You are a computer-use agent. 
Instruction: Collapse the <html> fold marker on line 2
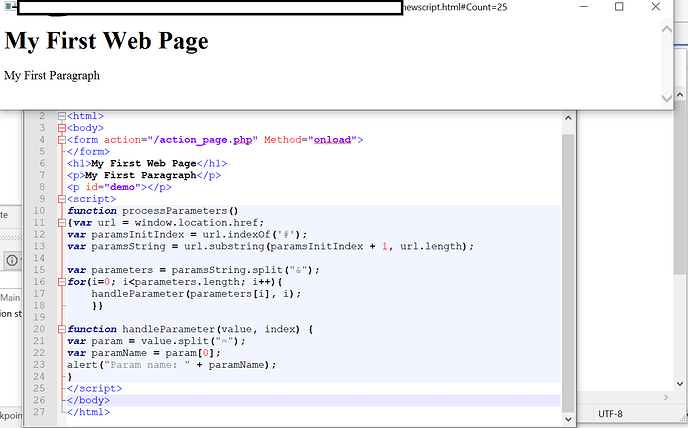(x=62, y=116)
